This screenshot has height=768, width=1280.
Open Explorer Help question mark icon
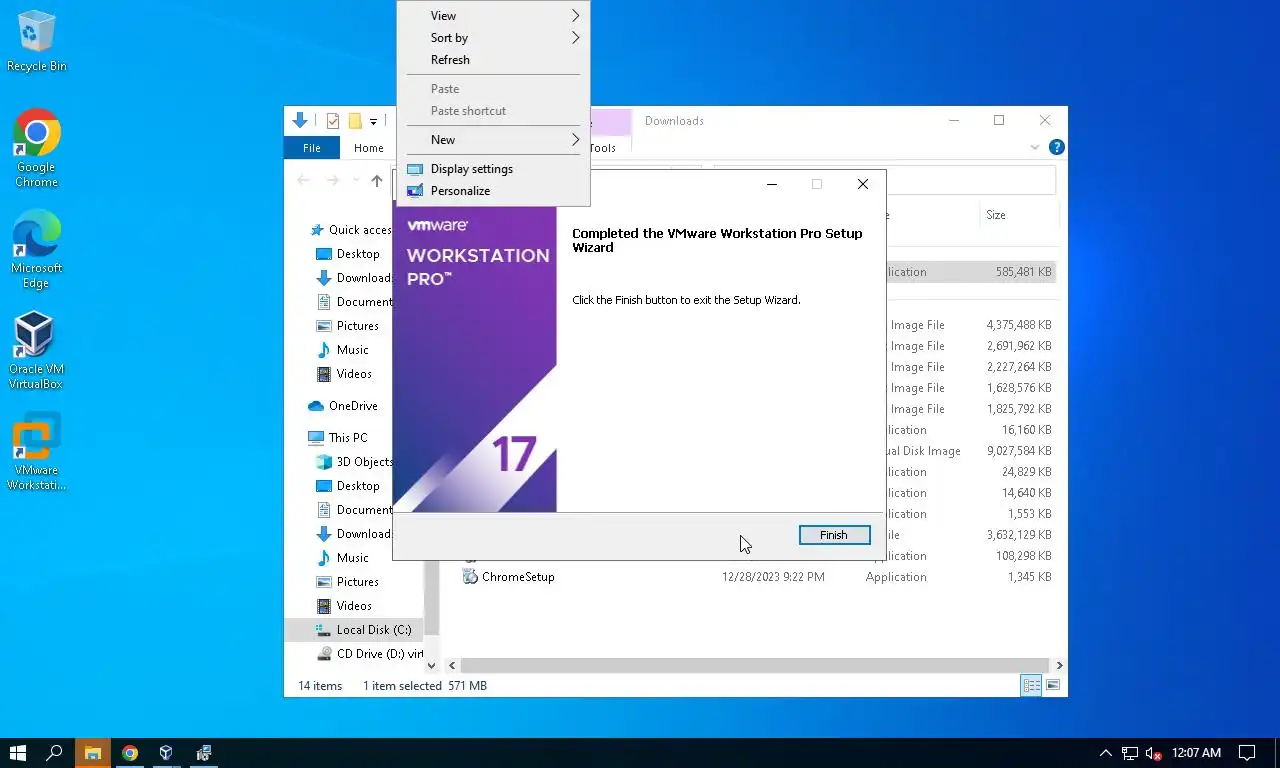[x=1057, y=147]
